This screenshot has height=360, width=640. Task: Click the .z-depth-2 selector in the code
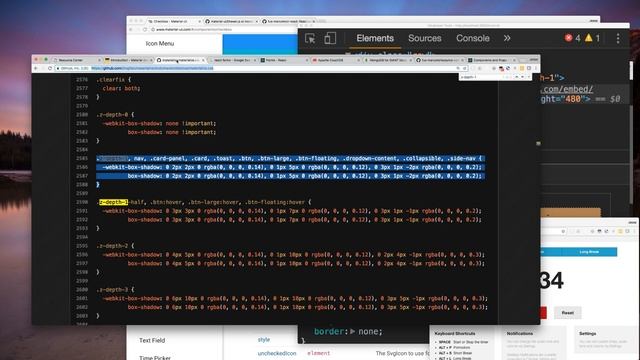tap(112, 246)
